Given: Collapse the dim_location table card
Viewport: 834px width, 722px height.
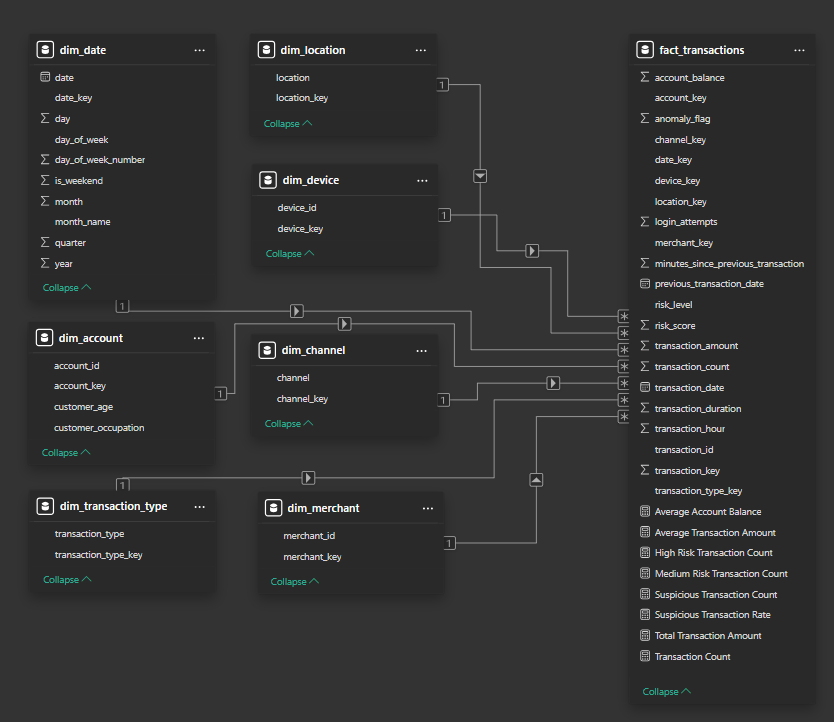Looking at the screenshot, I should pyautogui.click(x=288, y=123).
